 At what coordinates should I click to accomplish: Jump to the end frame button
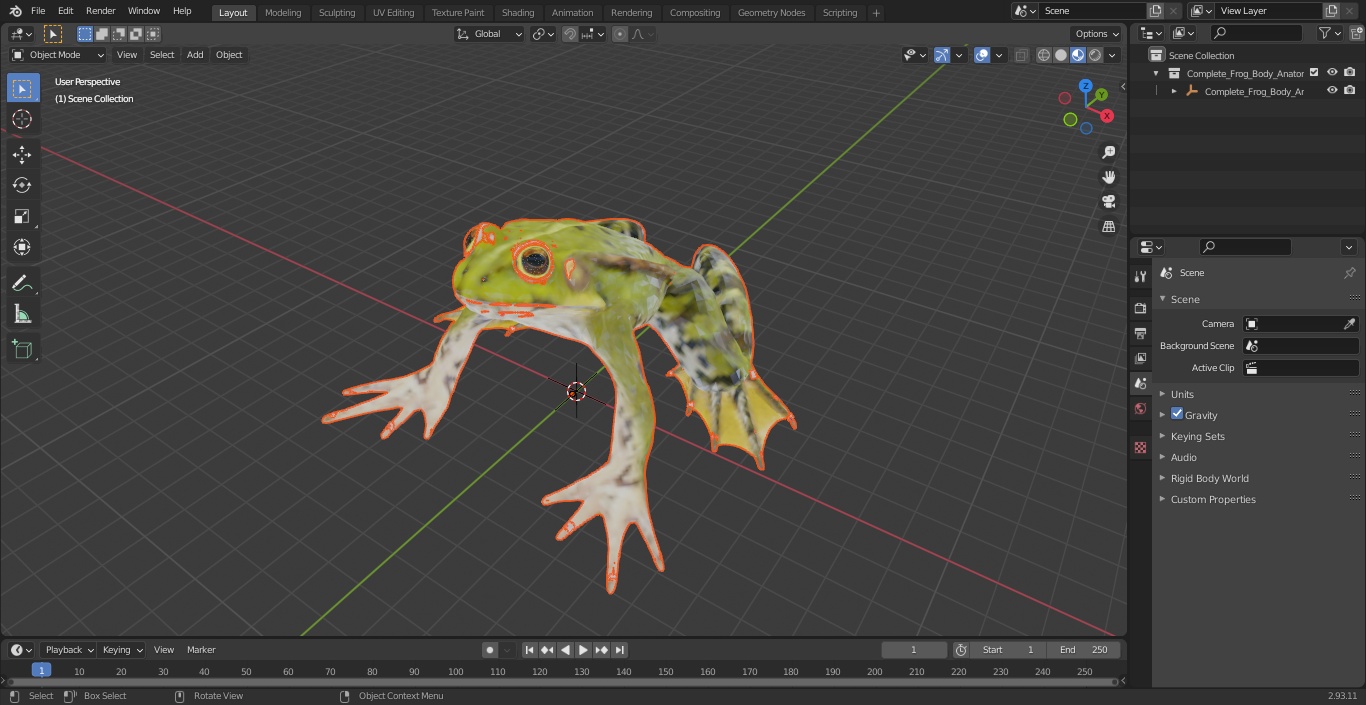pos(619,650)
